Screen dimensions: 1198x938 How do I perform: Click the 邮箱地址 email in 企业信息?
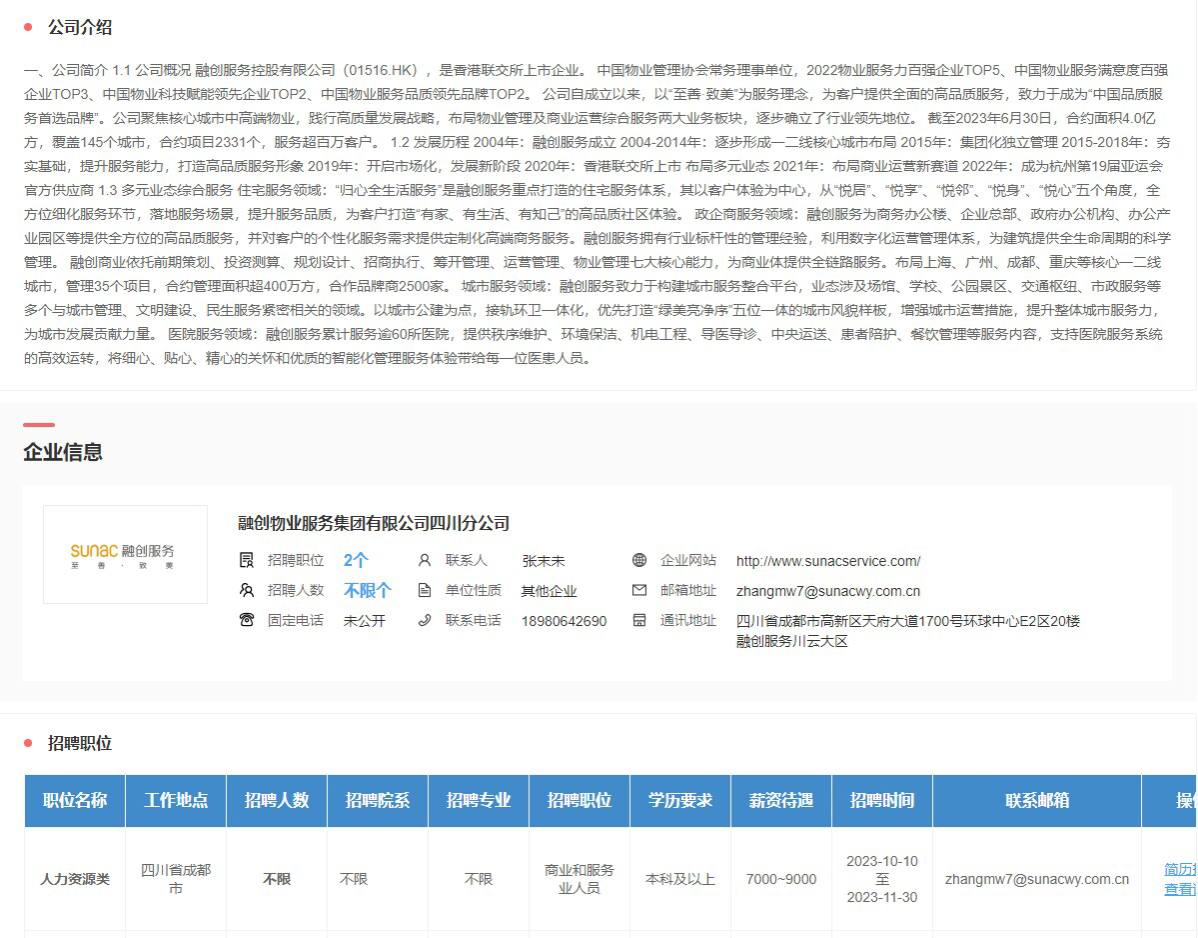[x=828, y=591]
